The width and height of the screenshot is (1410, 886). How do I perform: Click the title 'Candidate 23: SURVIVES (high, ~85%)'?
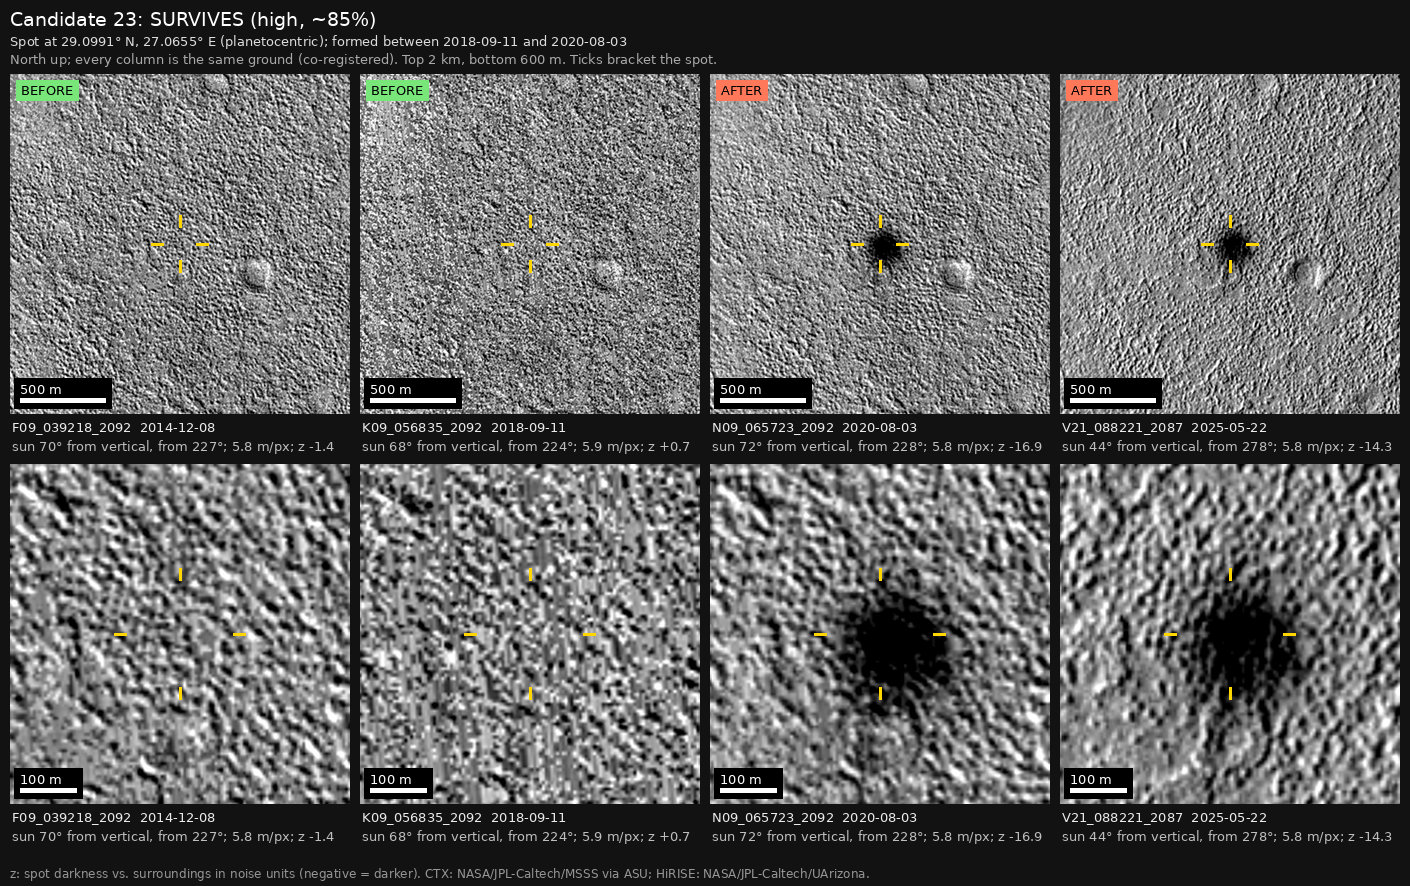pyautogui.click(x=193, y=20)
